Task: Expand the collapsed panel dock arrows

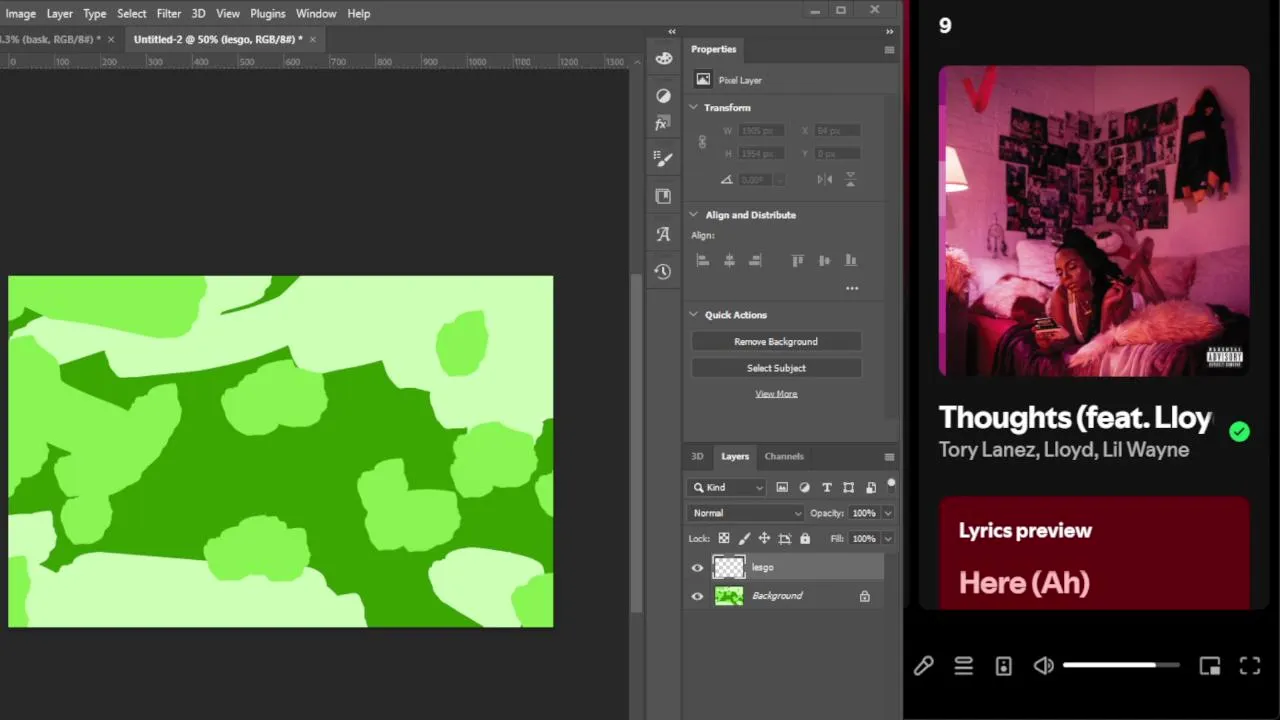Action: pos(672,32)
